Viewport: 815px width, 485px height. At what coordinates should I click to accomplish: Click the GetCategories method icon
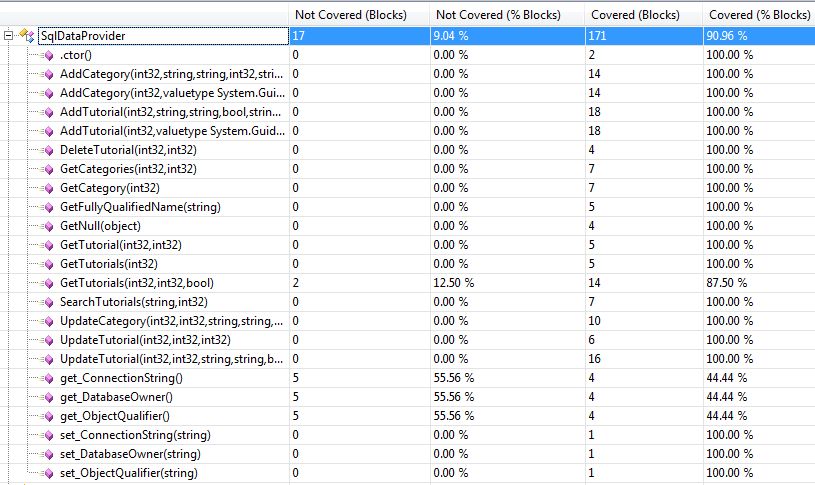click(48, 169)
